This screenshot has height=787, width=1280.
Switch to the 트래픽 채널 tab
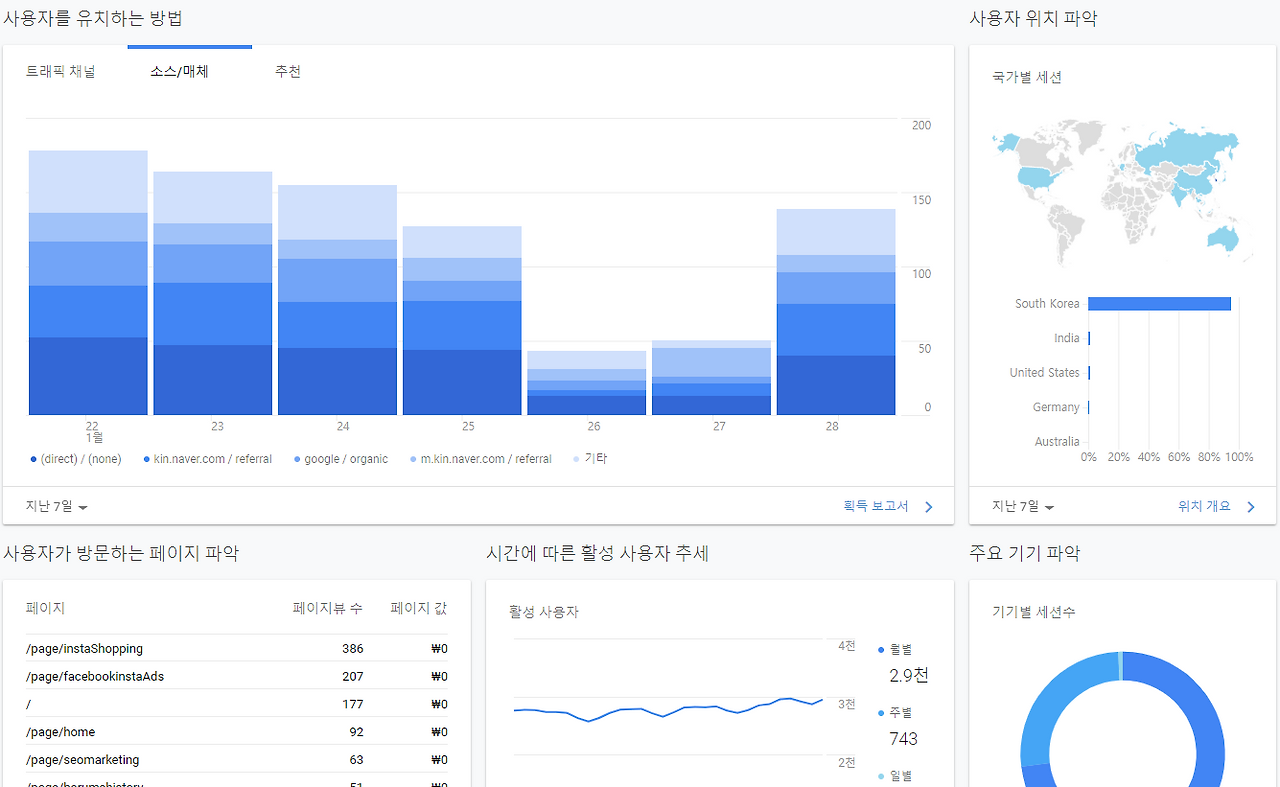[62, 71]
